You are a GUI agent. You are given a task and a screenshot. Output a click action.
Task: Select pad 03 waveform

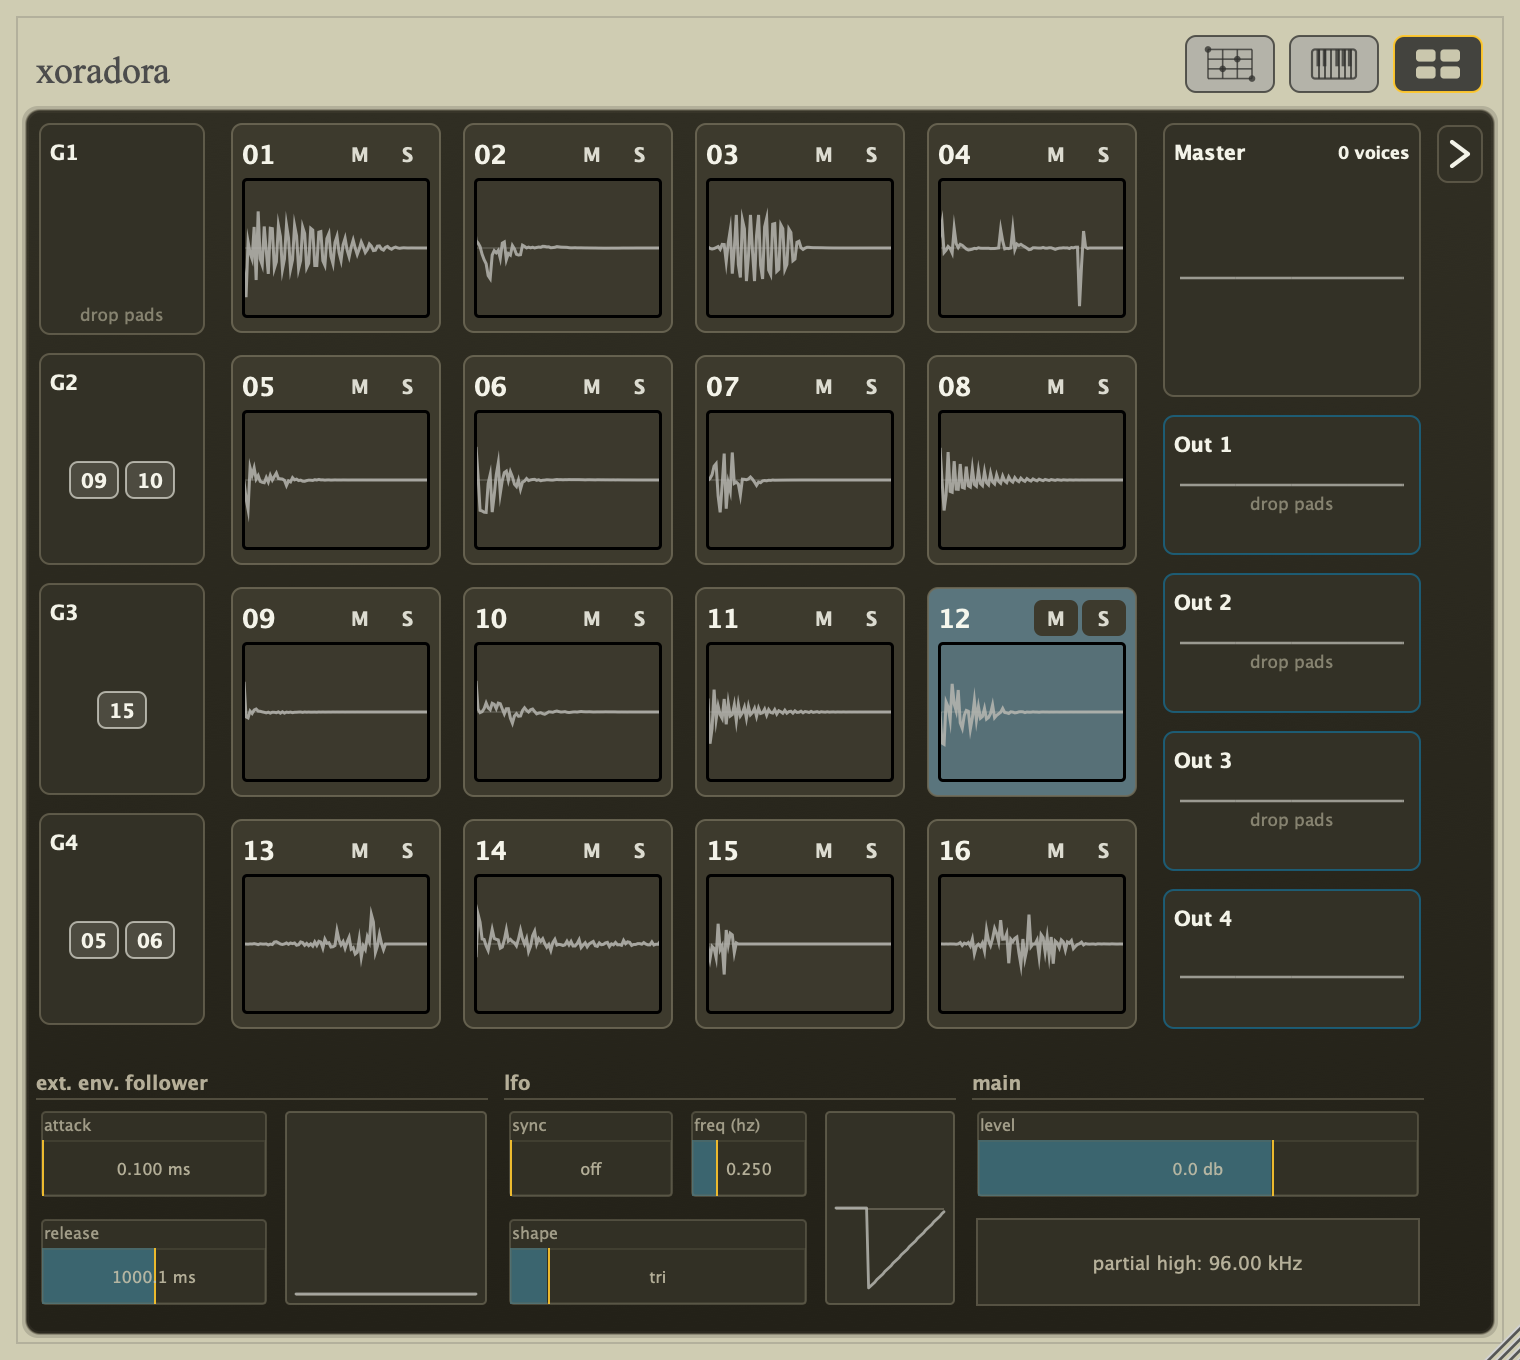(x=800, y=248)
